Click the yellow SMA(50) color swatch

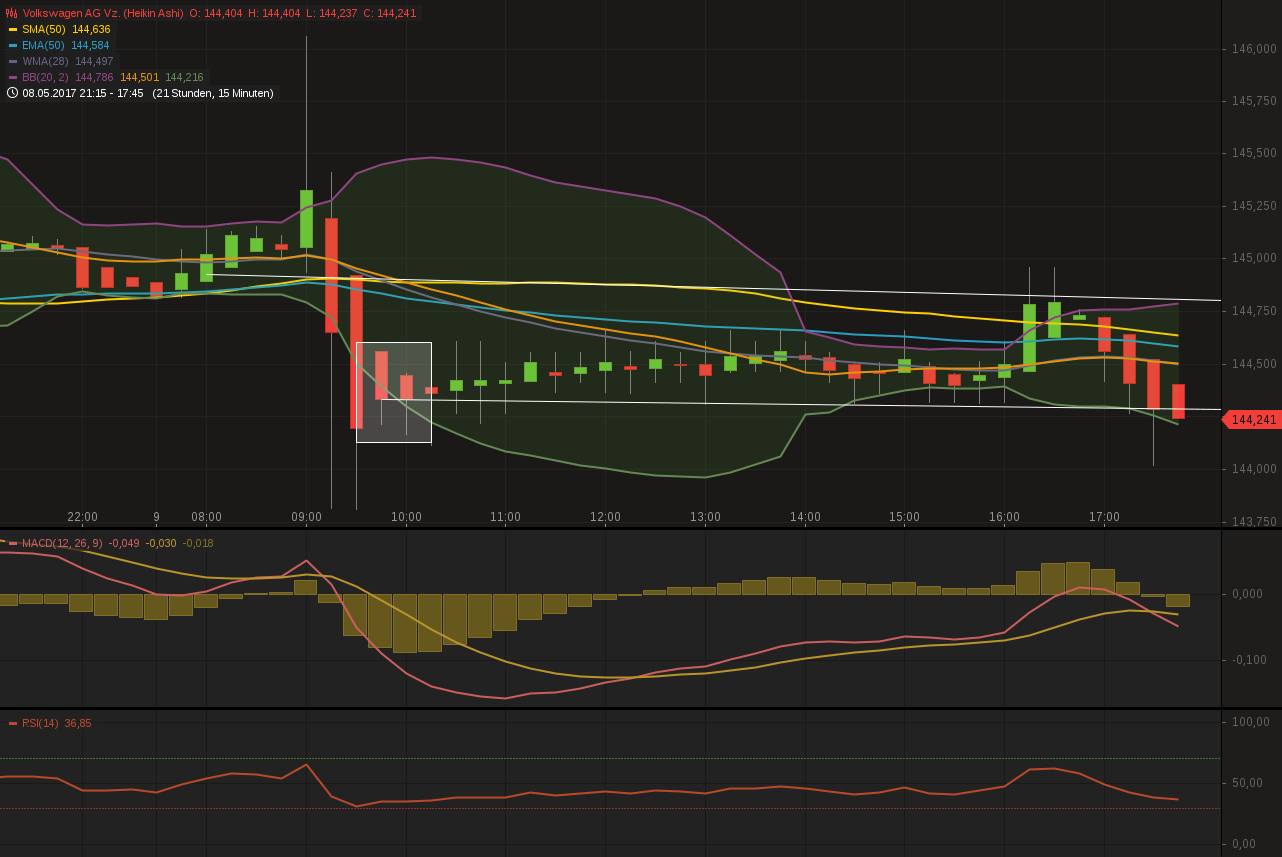(x=13, y=29)
